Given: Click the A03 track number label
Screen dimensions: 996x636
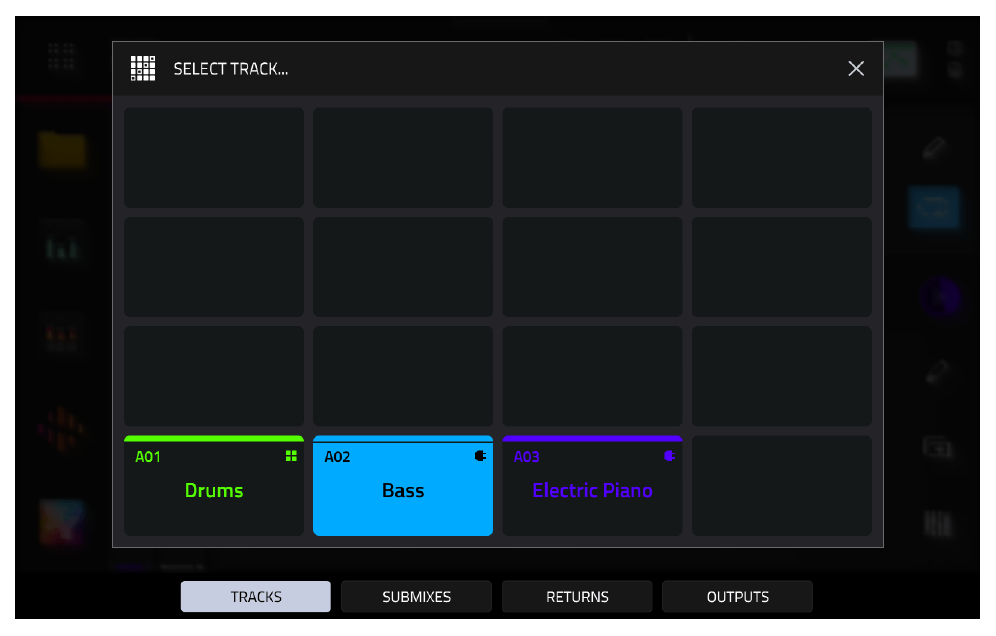Looking at the screenshot, I should (527, 457).
